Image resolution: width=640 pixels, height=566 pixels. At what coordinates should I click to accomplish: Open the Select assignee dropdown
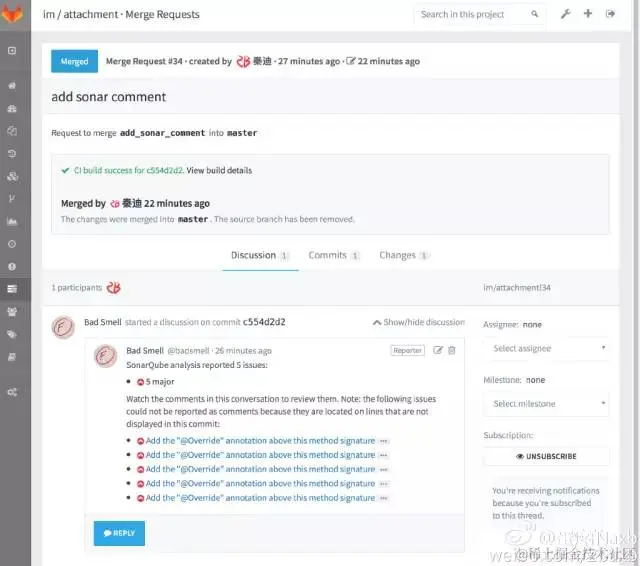tap(547, 348)
